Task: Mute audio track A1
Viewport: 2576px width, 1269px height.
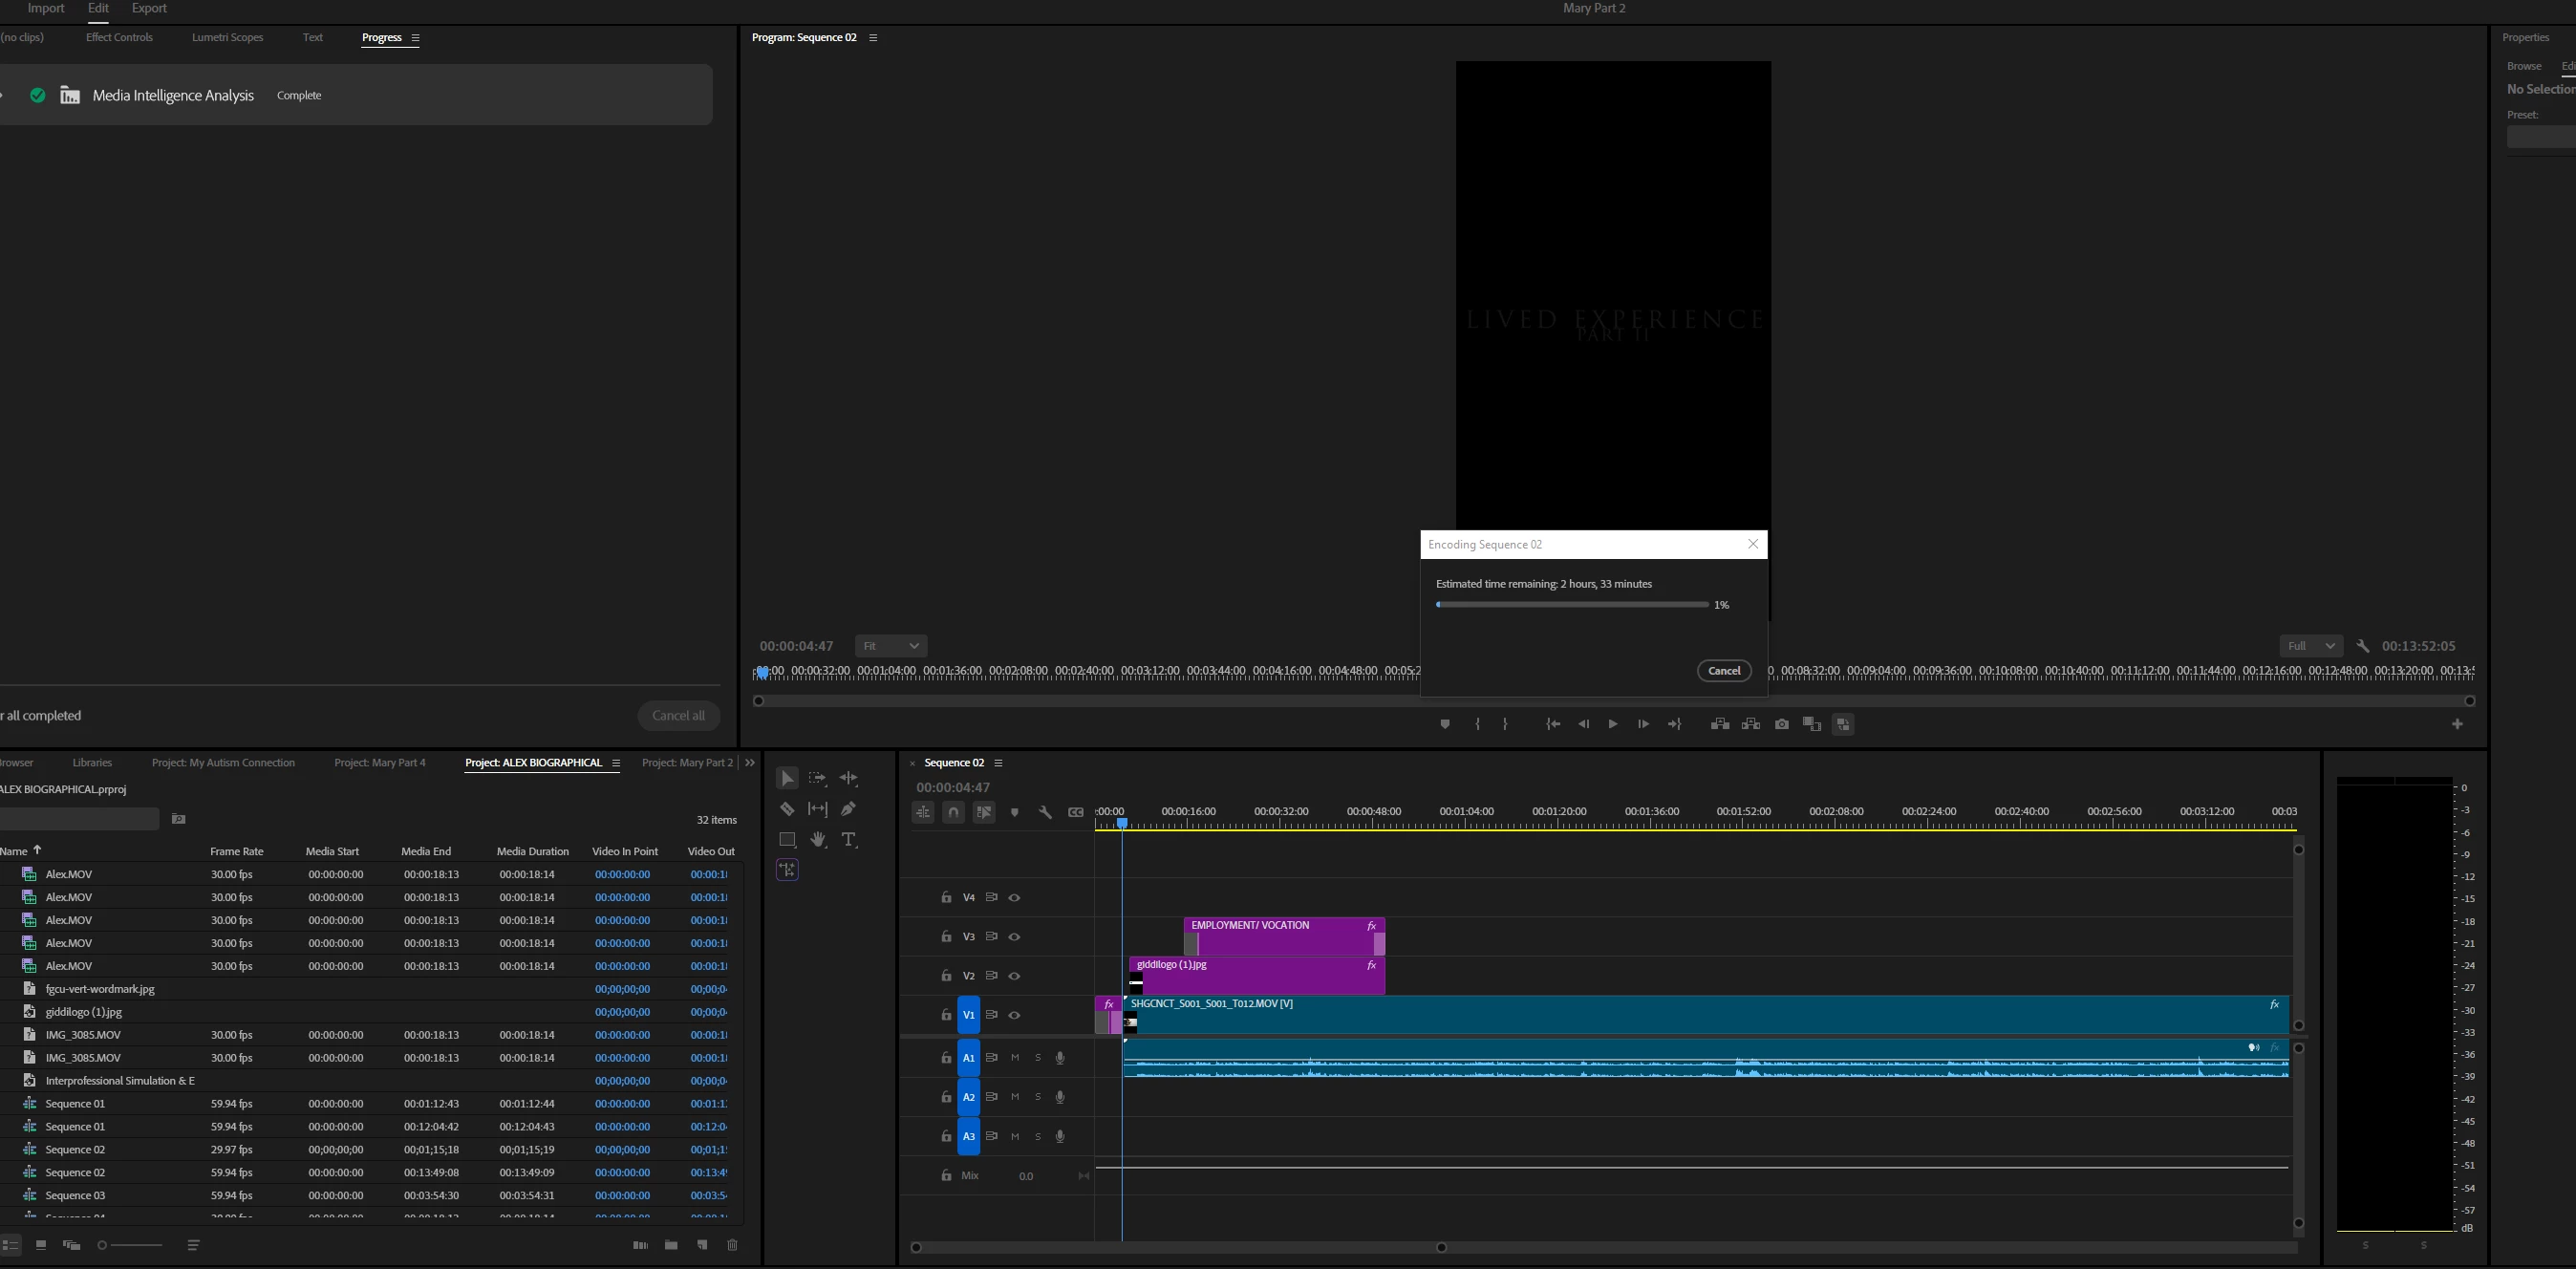Action: click(1015, 1058)
